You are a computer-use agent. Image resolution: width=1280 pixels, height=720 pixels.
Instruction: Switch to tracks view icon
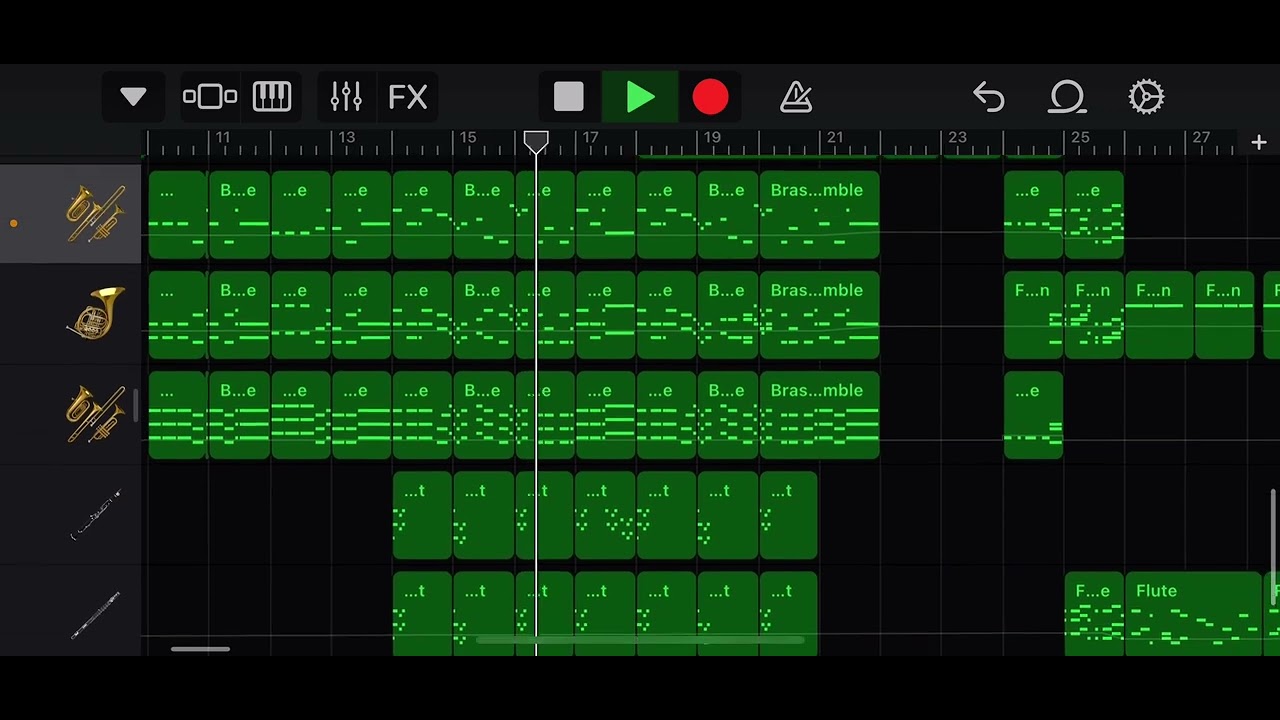(210, 97)
